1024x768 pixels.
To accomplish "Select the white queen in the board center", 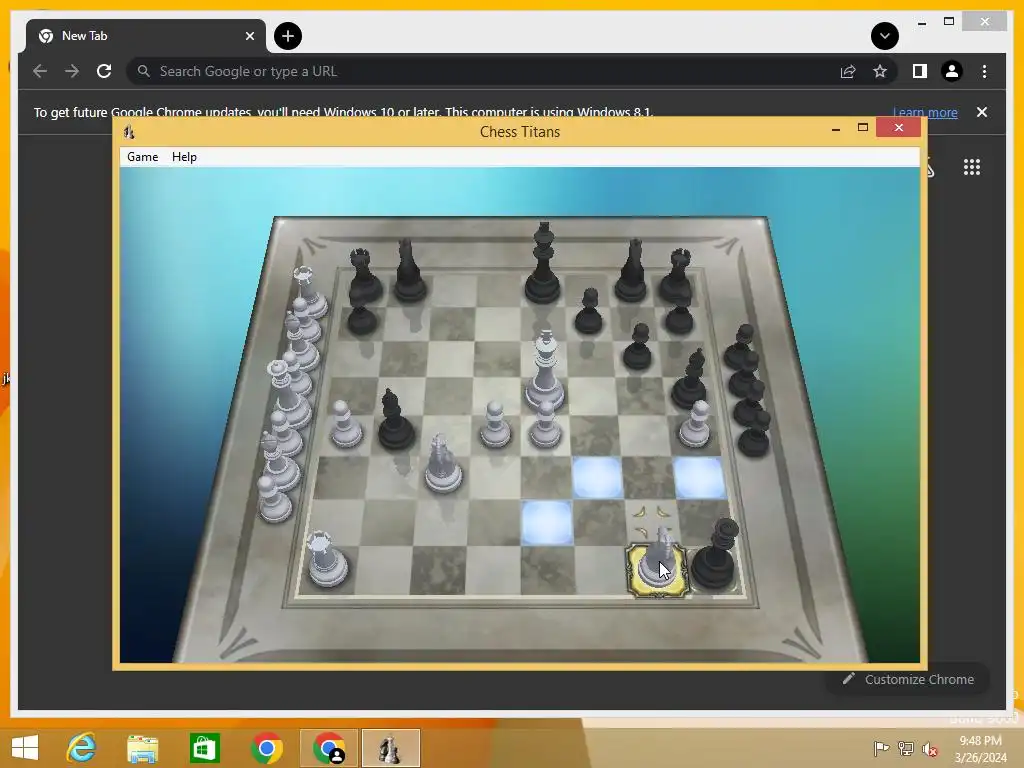I will [x=545, y=372].
